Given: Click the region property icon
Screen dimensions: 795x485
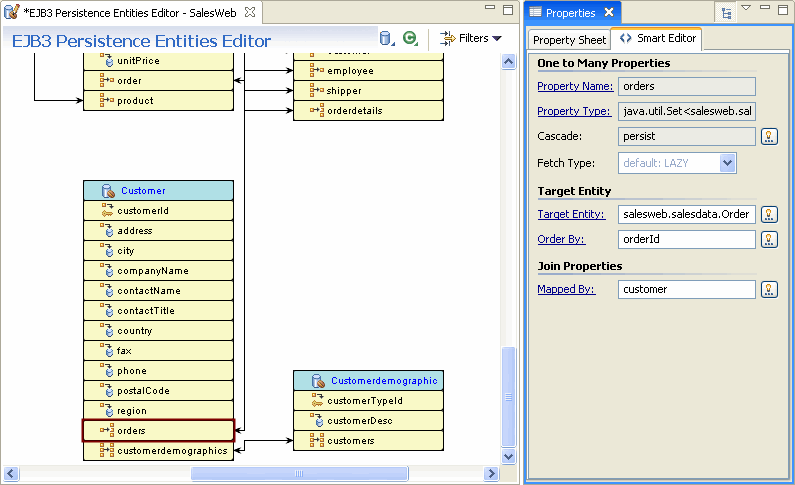Looking at the screenshot, I should (107, 411).
